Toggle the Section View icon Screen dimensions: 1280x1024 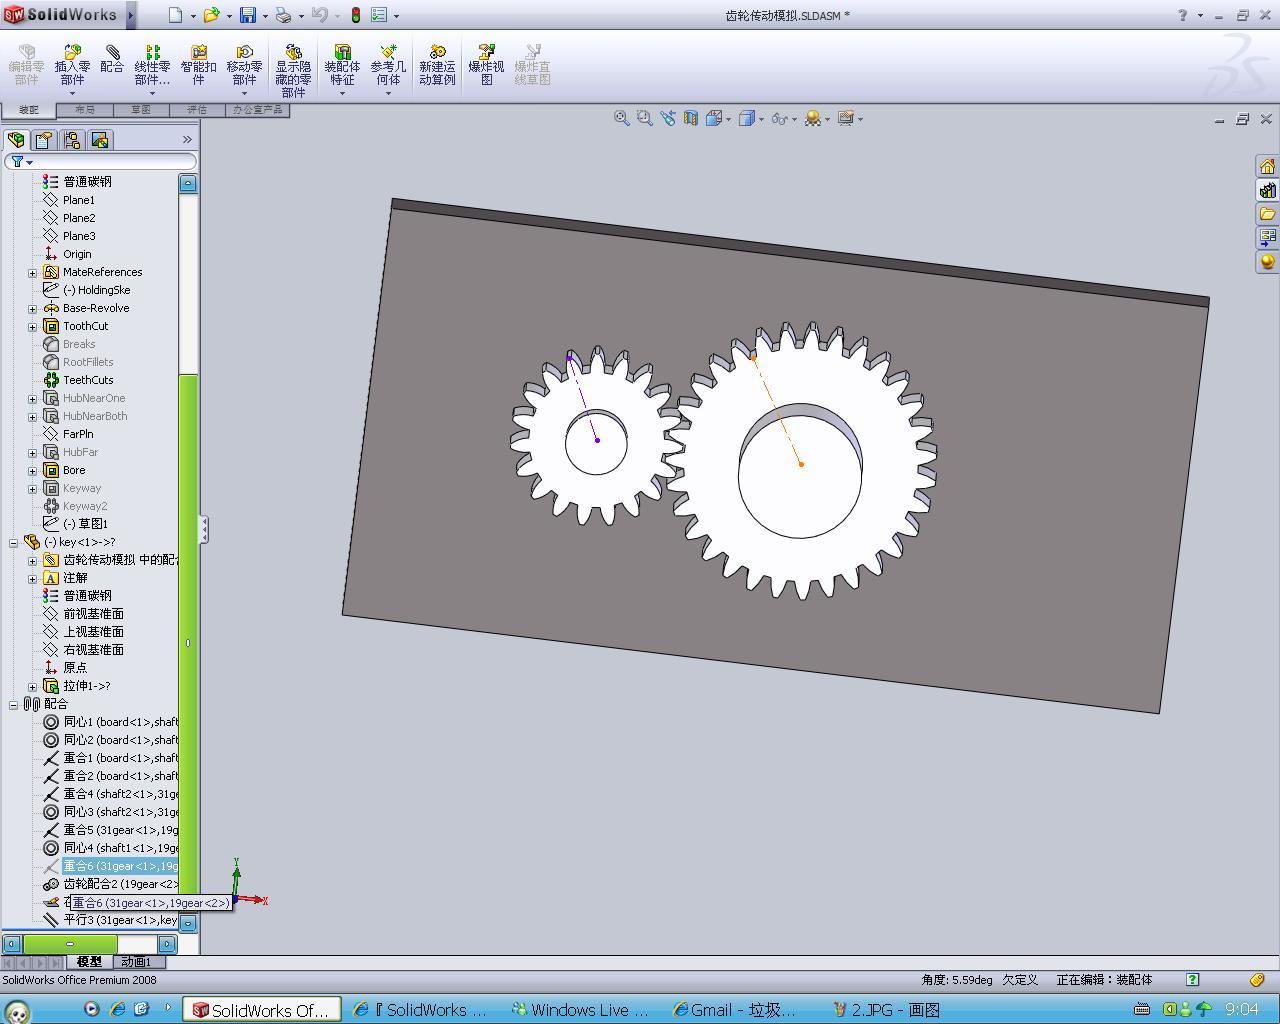point(690,118)
